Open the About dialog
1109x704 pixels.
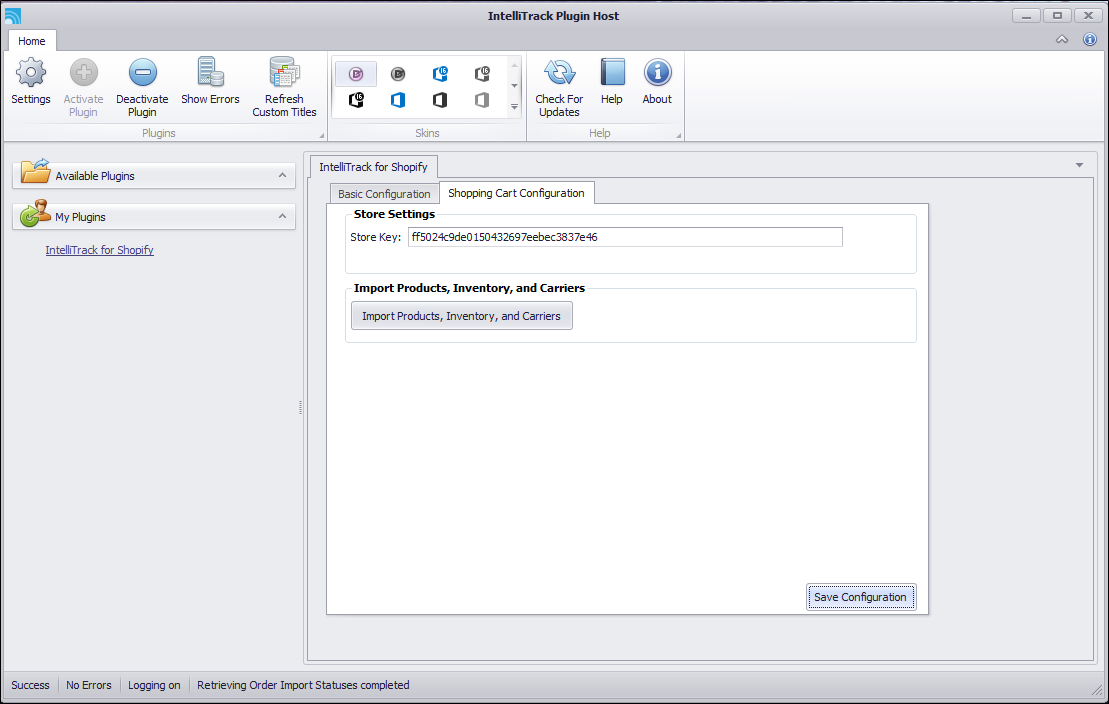click(657, 82)
